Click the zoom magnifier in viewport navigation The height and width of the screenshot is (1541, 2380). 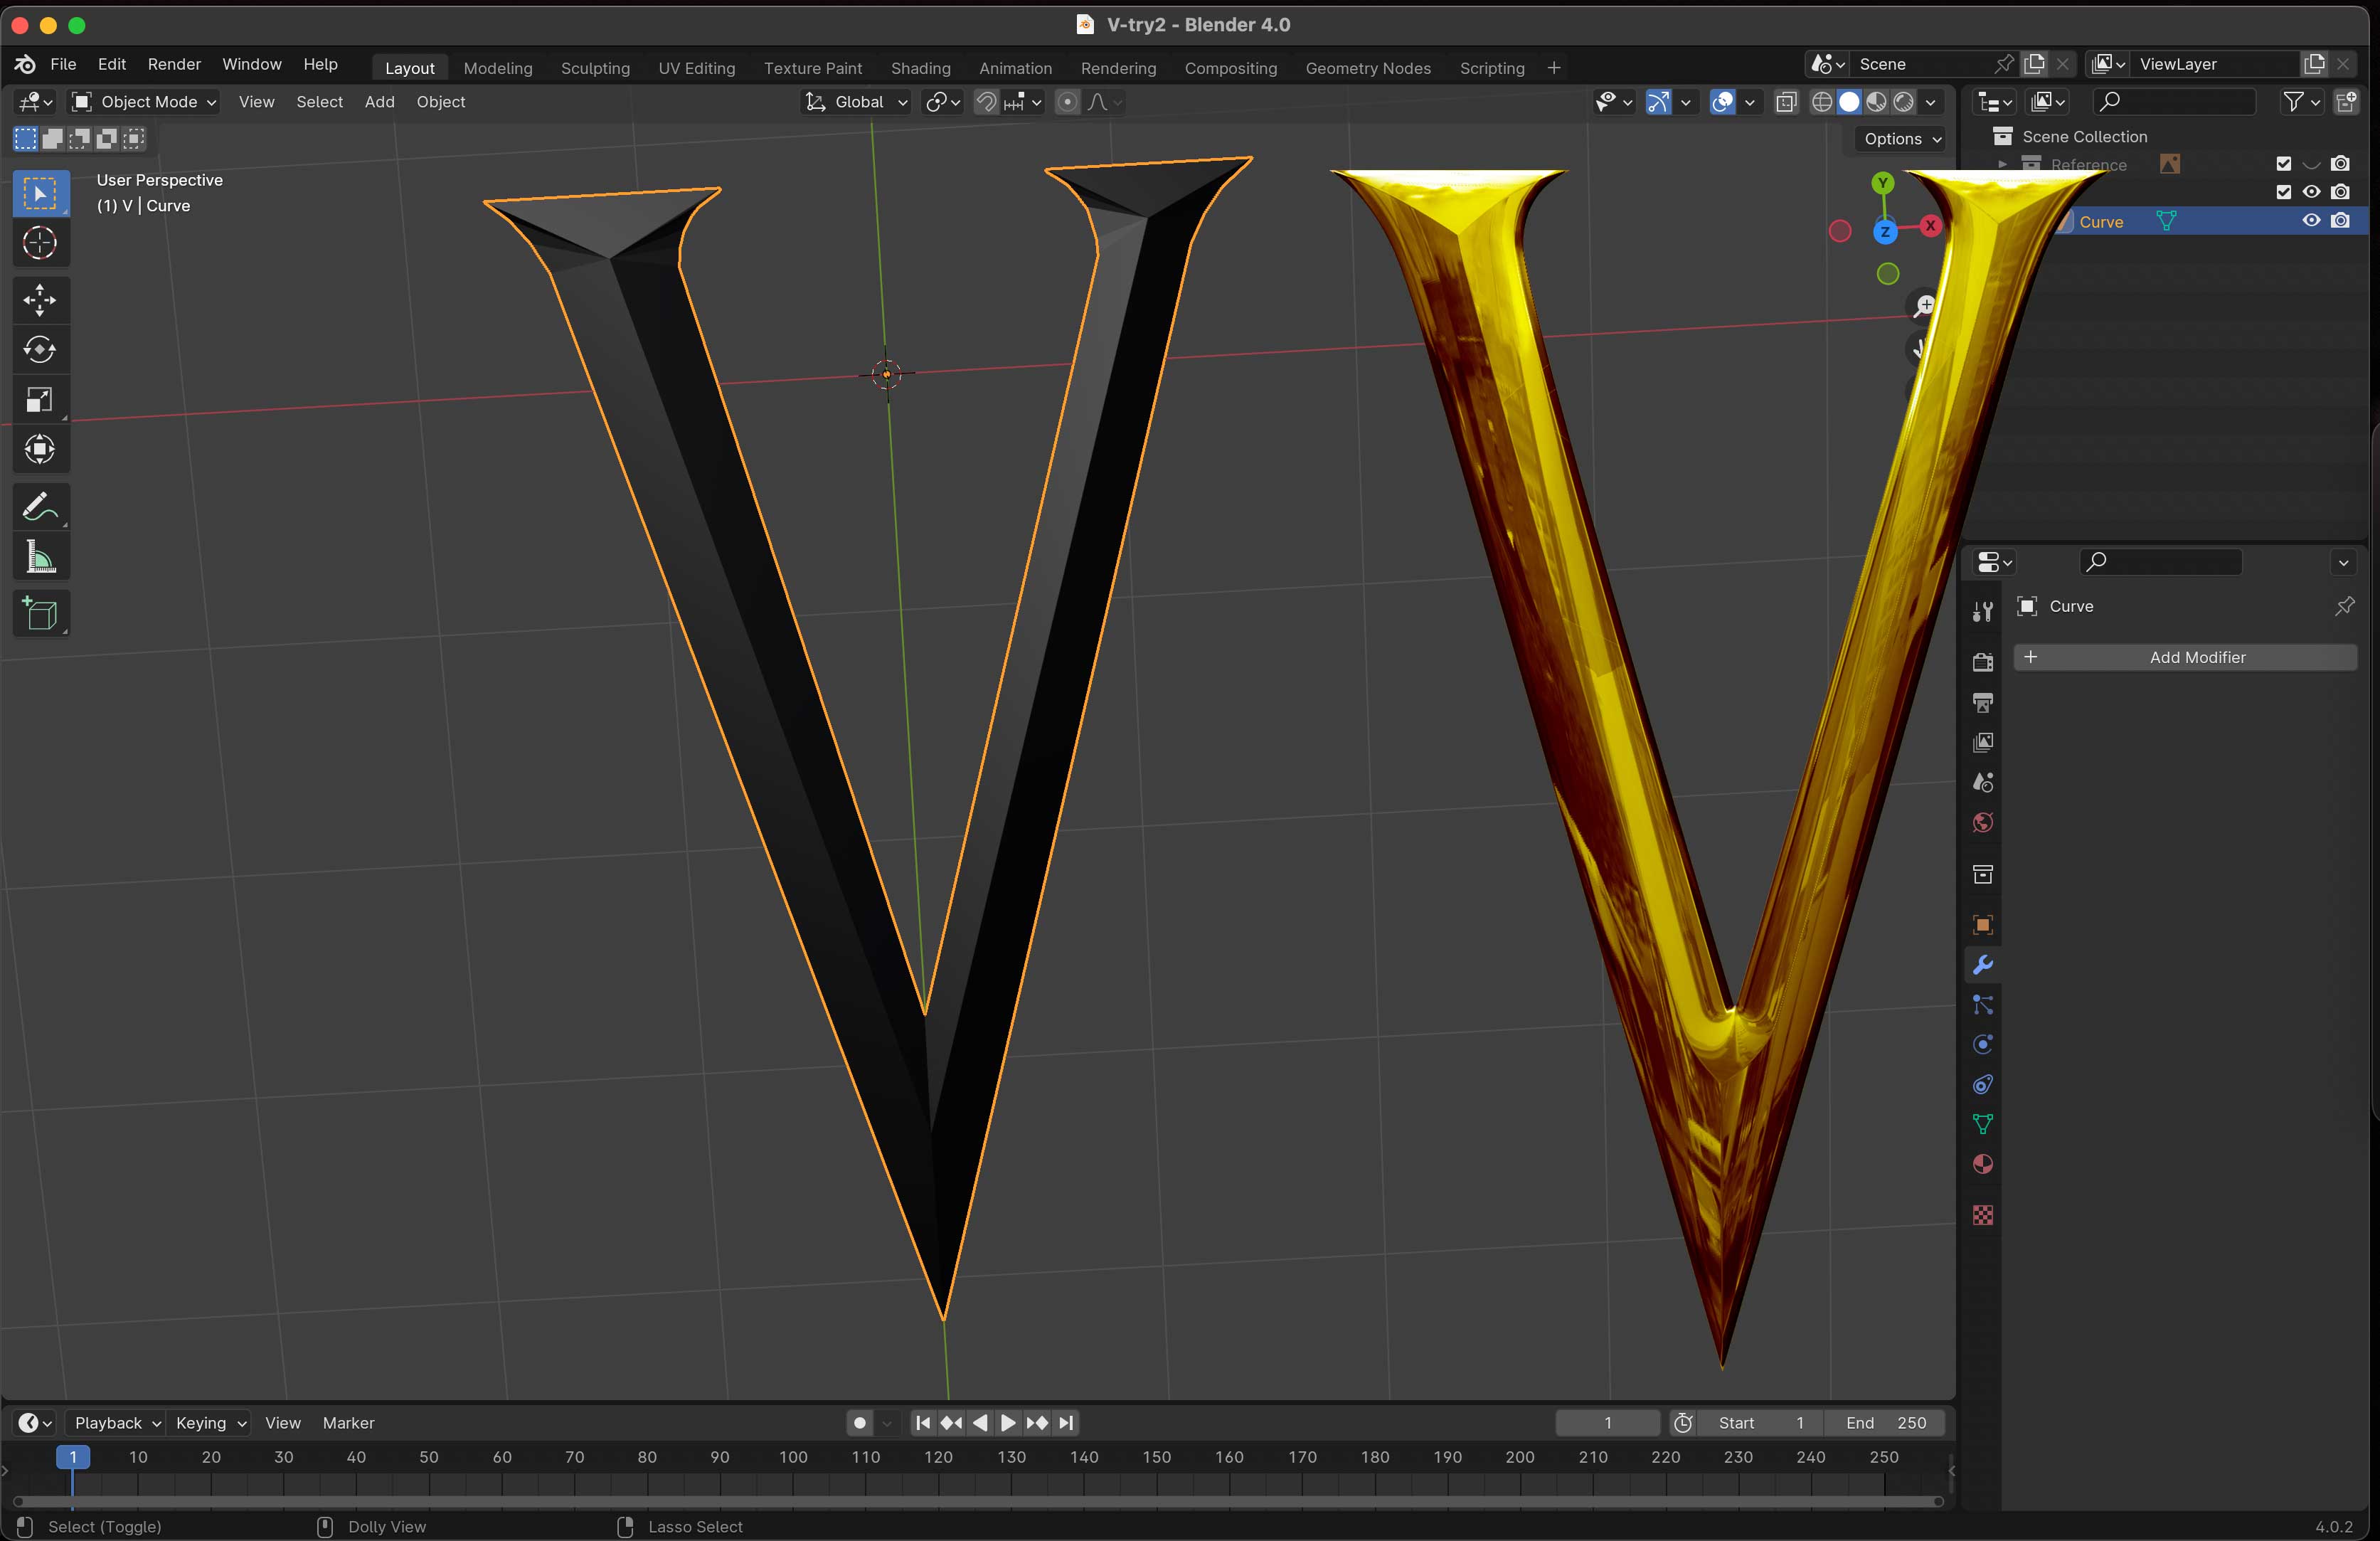(1924, 306)
